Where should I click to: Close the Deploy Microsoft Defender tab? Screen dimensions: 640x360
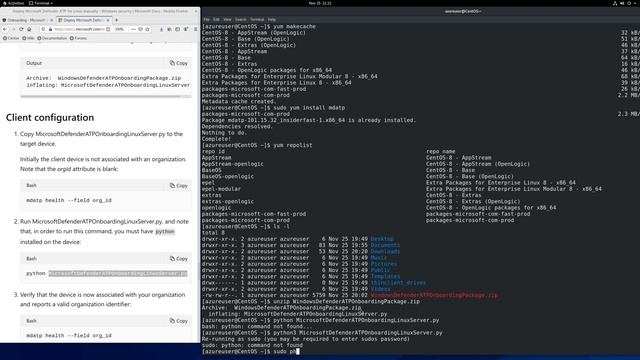pos(108,20)
